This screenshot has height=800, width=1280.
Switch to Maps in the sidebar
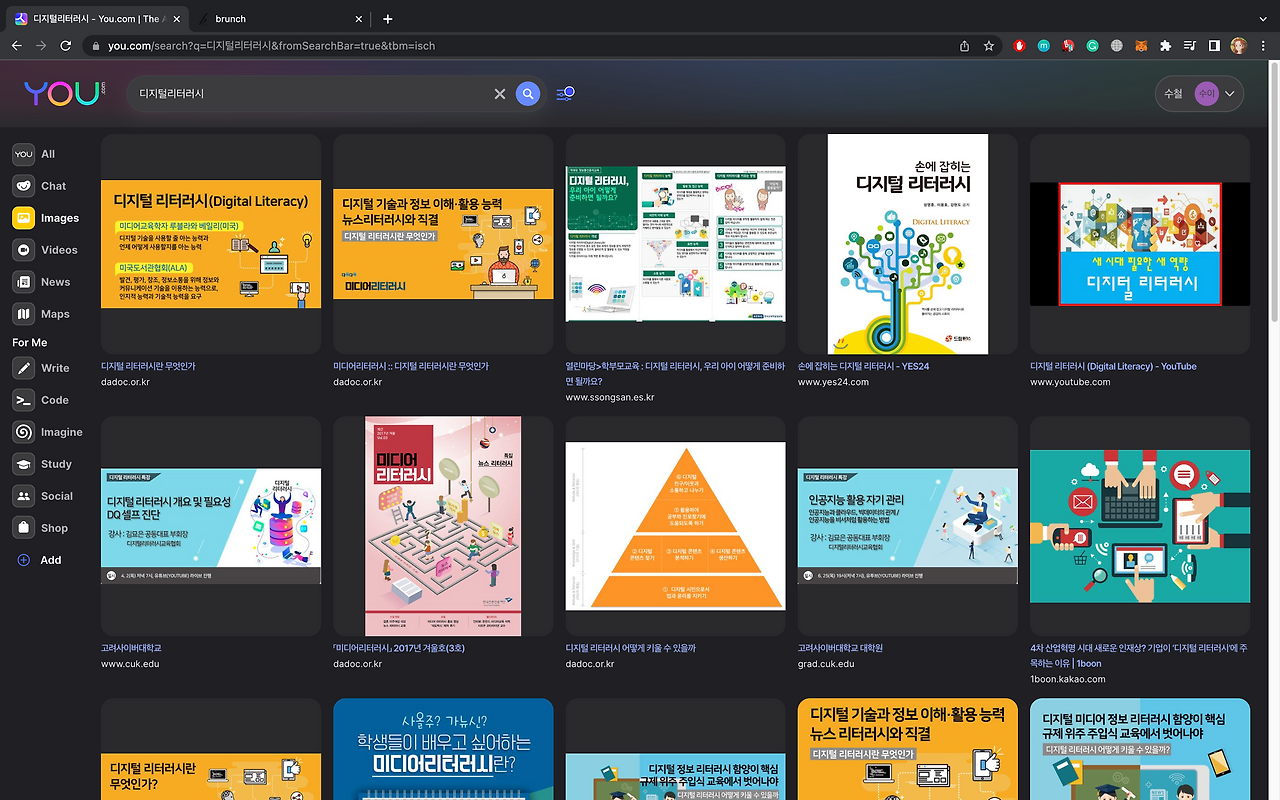click(42, 314)
